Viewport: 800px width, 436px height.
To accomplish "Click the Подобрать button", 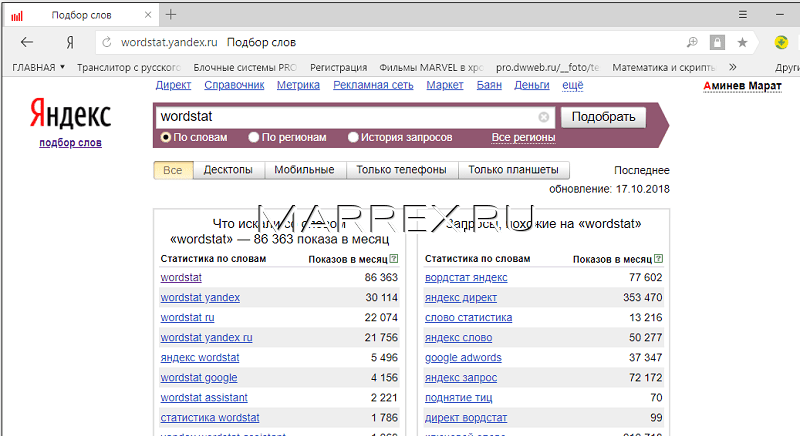I will 604,117.
